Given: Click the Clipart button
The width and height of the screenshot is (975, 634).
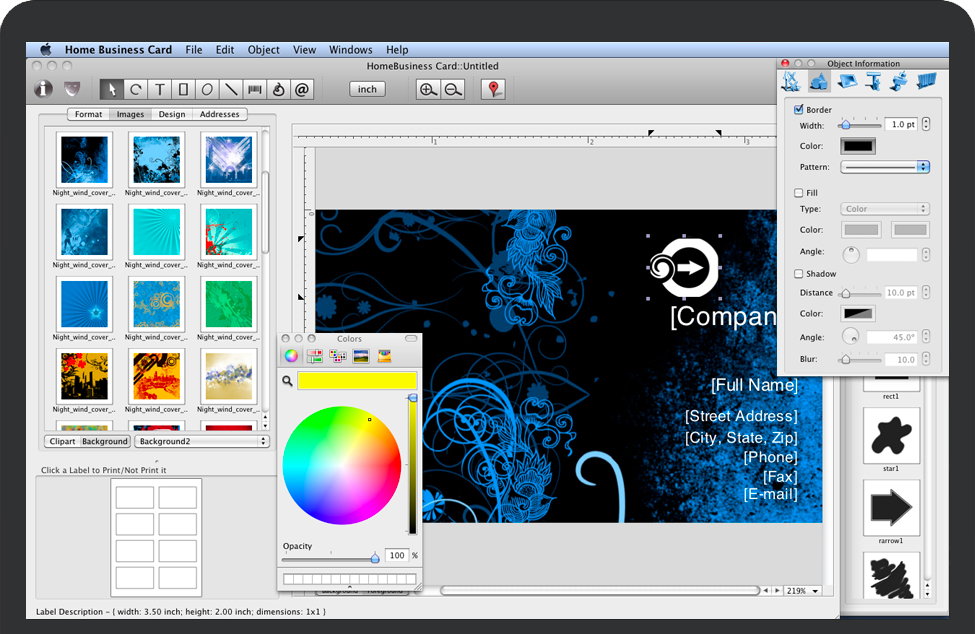Looking at the screenshot, I should click(x=62, y=441).
